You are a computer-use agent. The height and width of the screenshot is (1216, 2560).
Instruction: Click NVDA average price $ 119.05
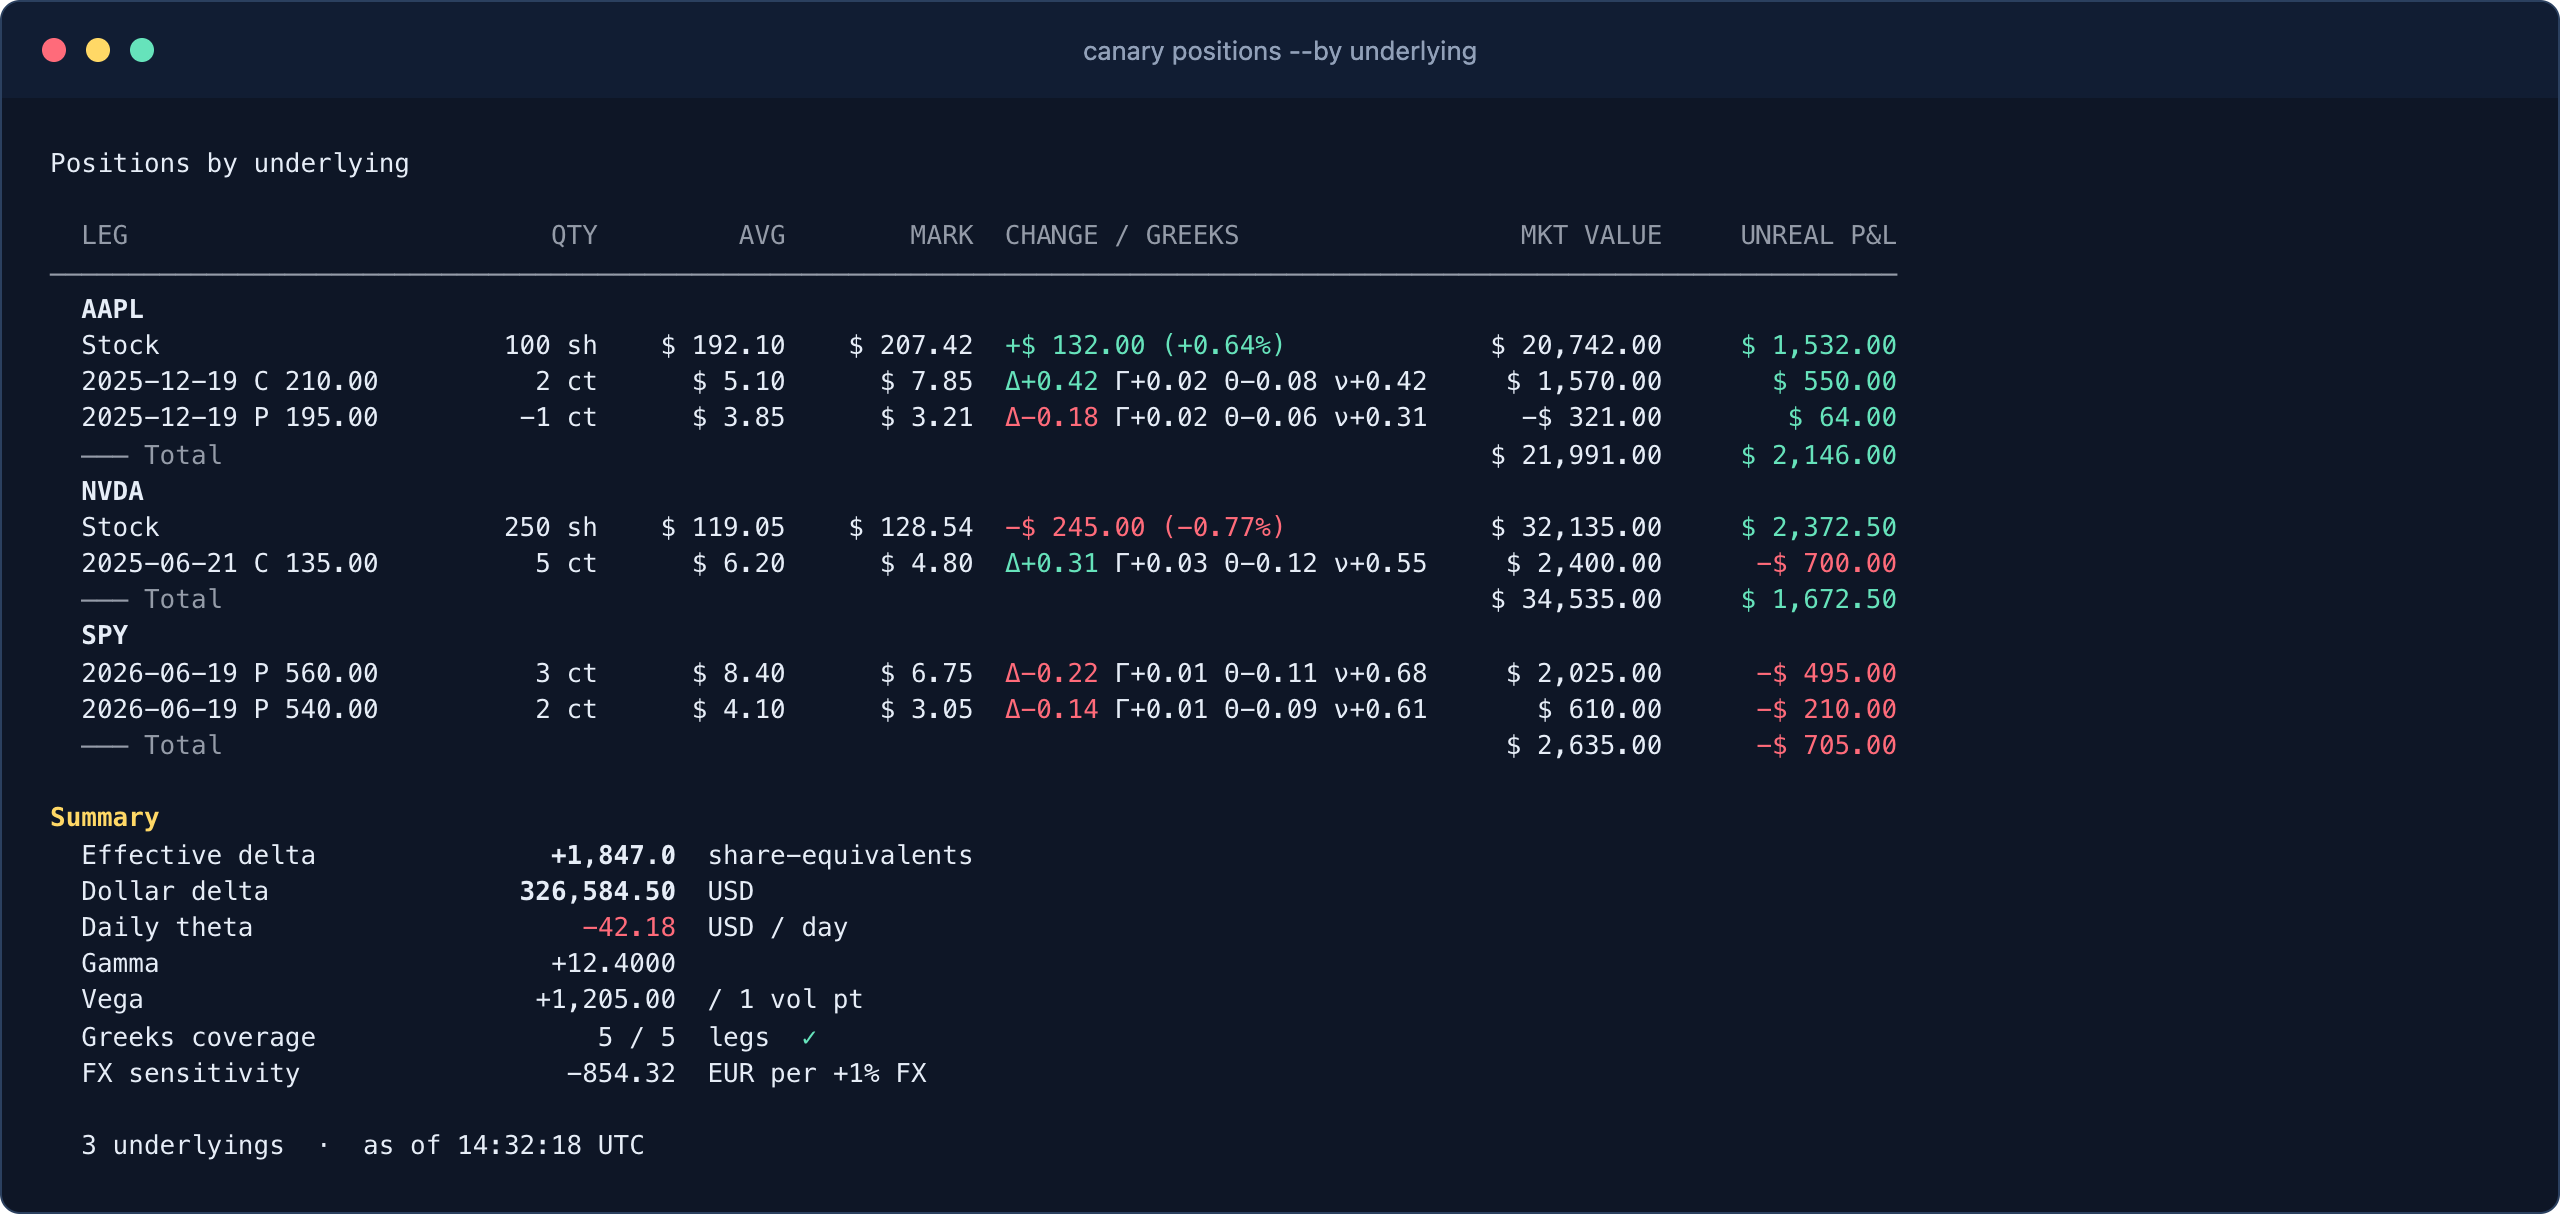point(723,527)
